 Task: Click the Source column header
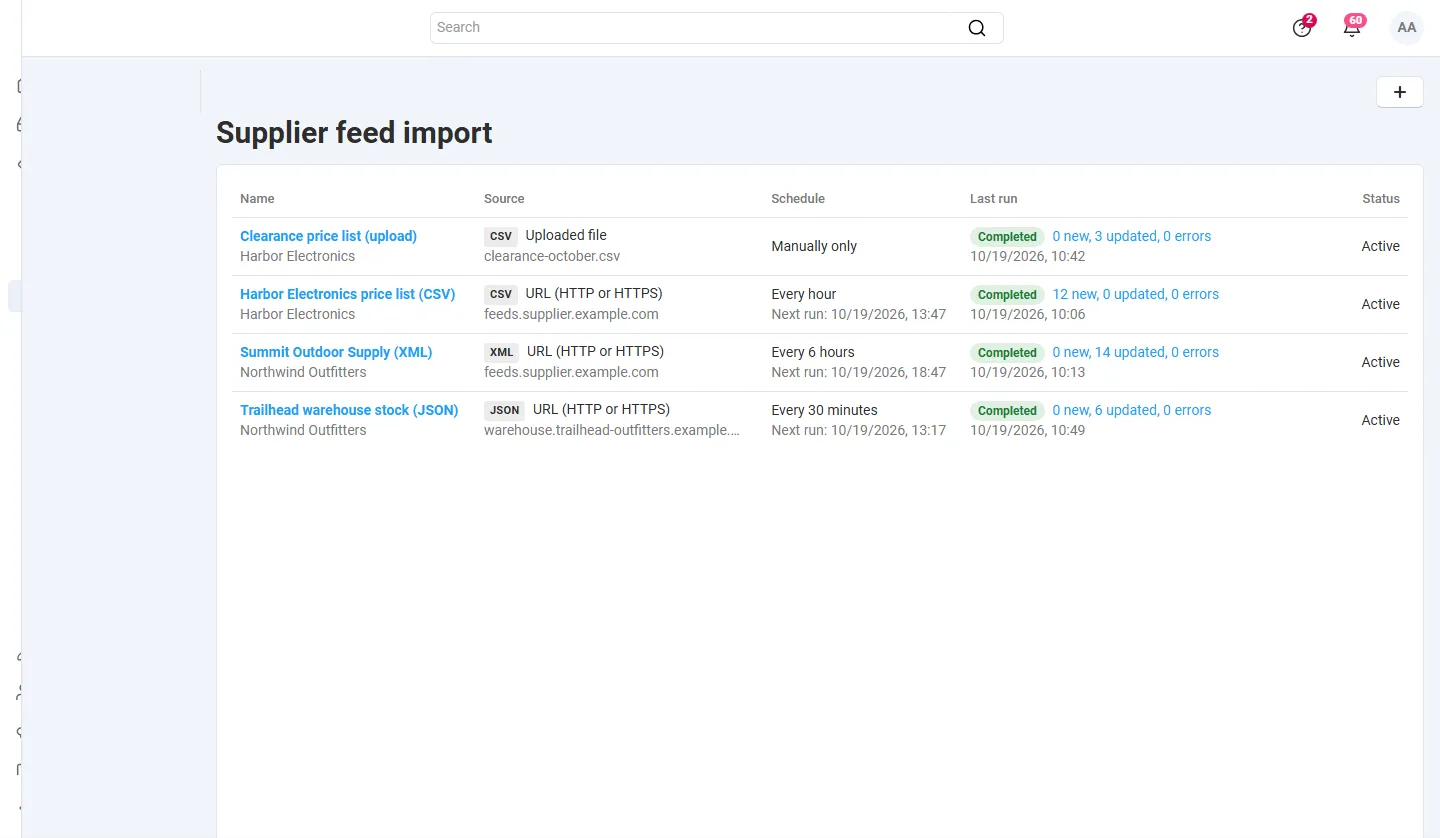[504, 199]
